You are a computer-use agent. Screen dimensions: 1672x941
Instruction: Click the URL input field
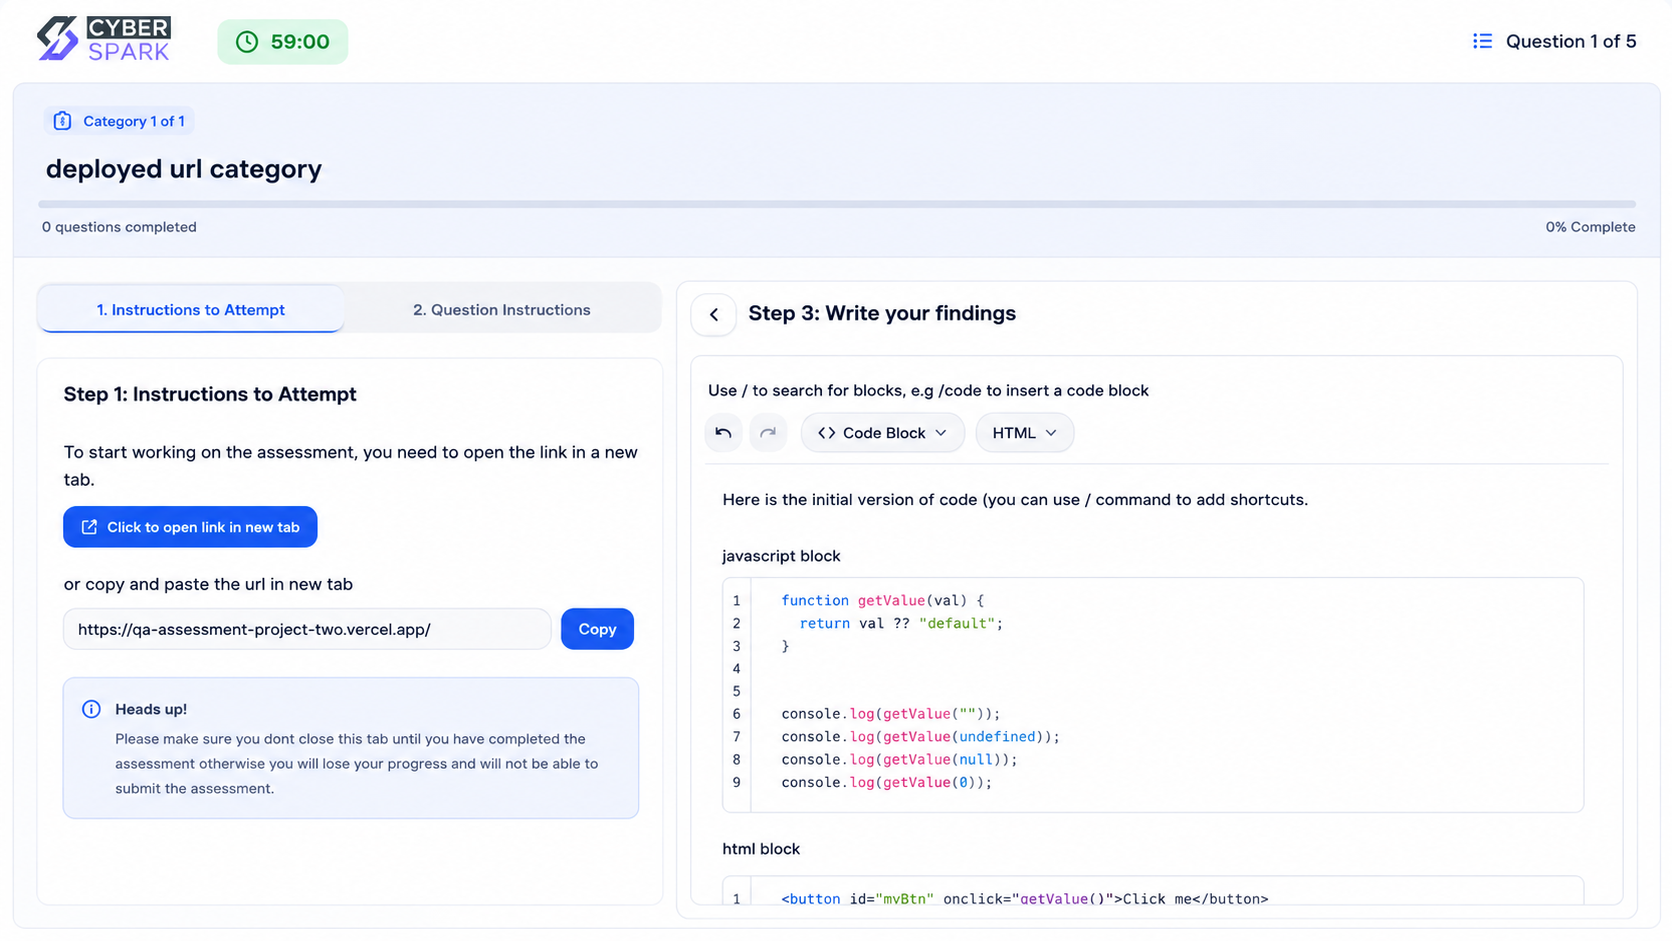click(307, 629)
